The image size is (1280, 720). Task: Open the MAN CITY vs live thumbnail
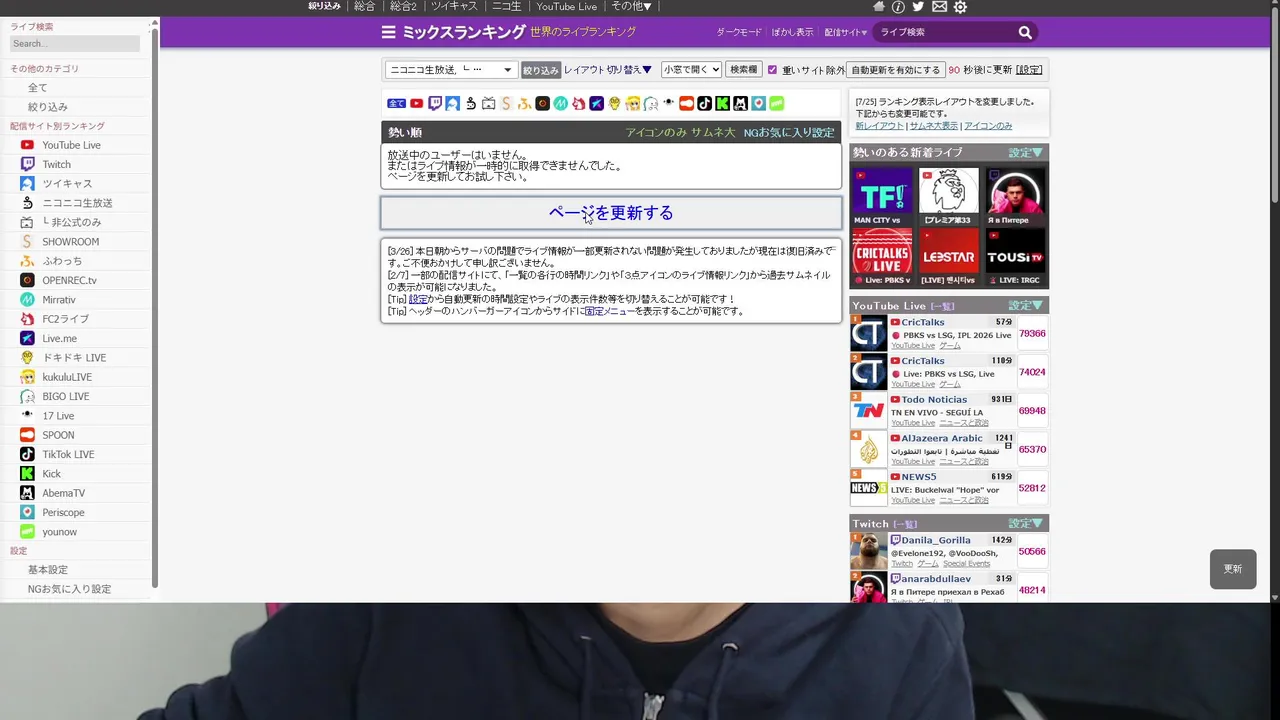coord(881,197)
